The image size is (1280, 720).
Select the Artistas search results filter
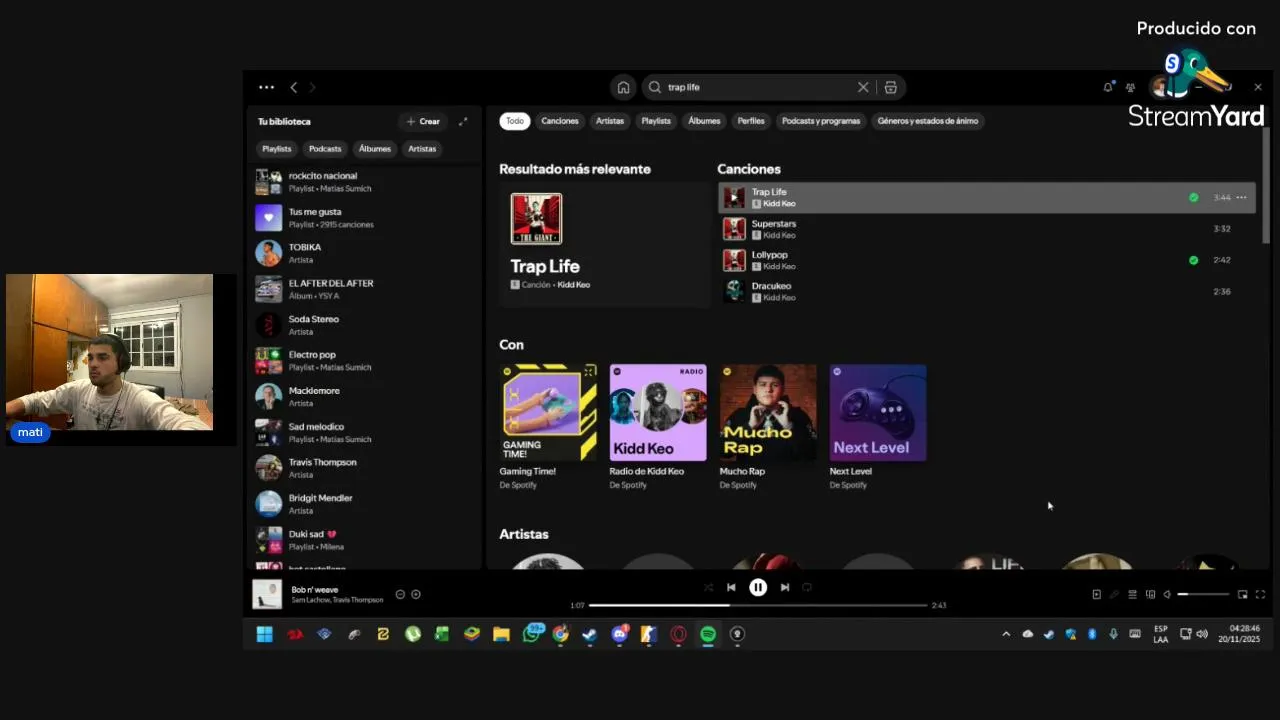pyautogui.click(x=610, y=121)
